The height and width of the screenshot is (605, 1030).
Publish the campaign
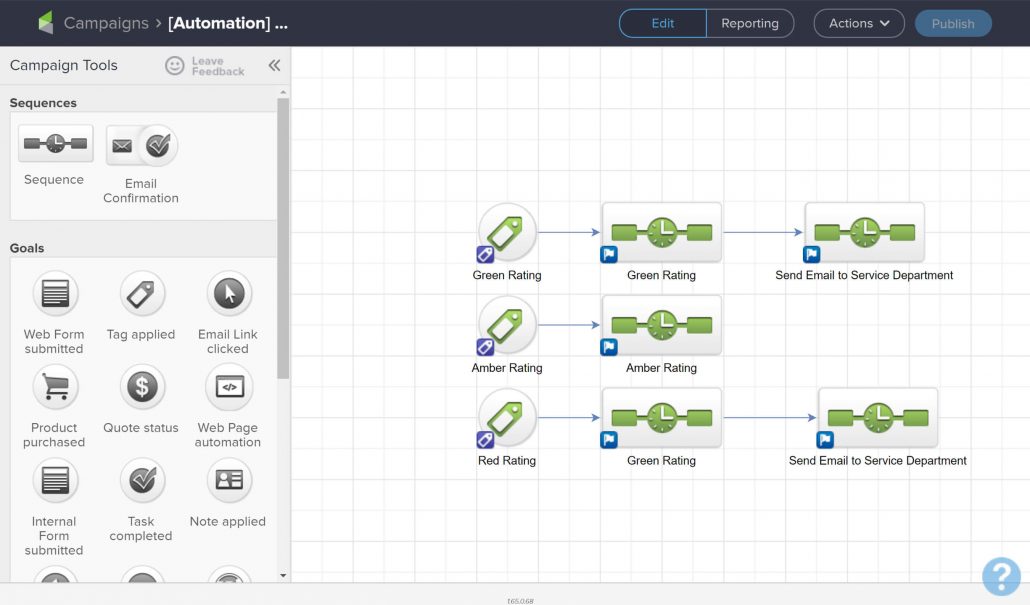click(x=953, y=24)
